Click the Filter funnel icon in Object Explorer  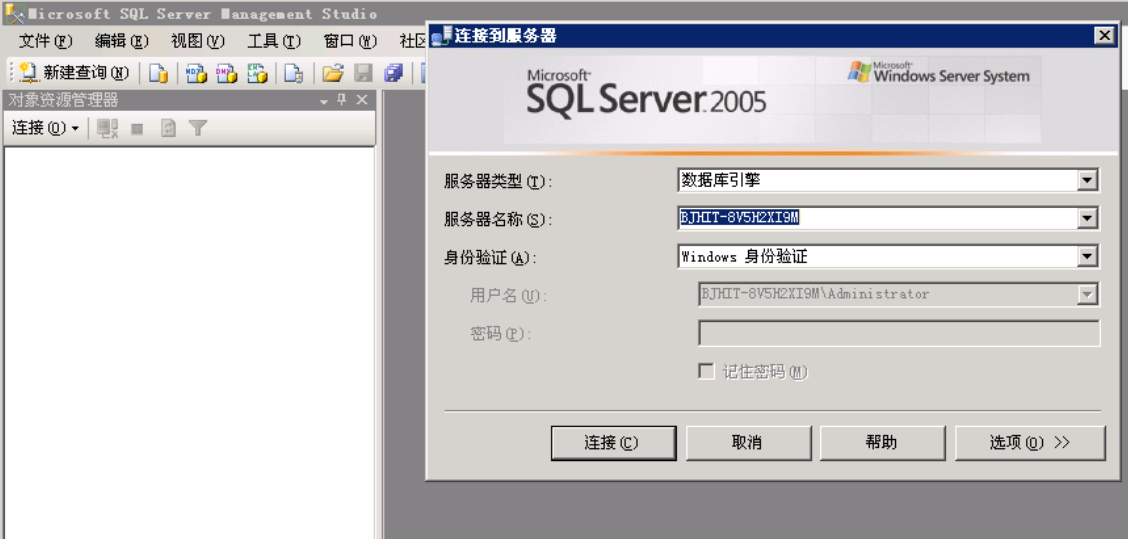click(198, 128)
